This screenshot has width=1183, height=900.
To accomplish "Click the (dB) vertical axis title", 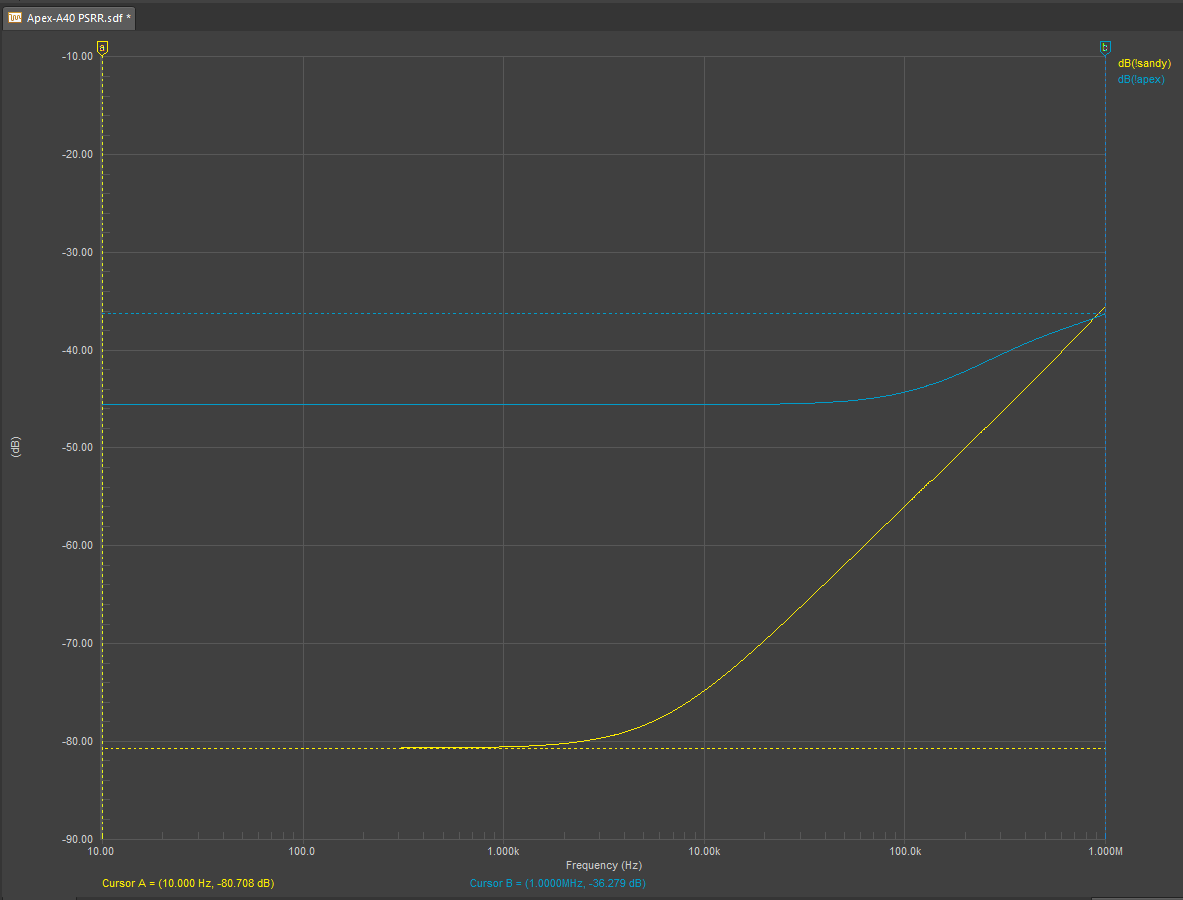I will (16, 447).
